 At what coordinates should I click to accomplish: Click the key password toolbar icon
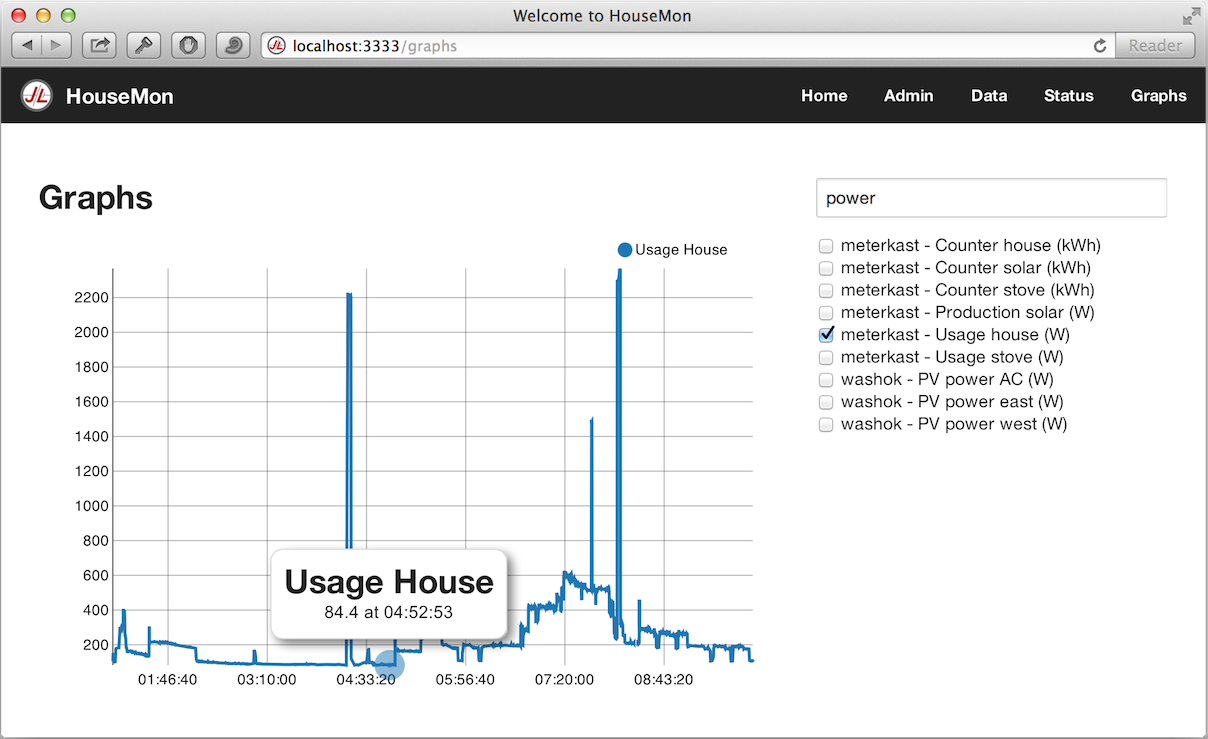point(145,45)
